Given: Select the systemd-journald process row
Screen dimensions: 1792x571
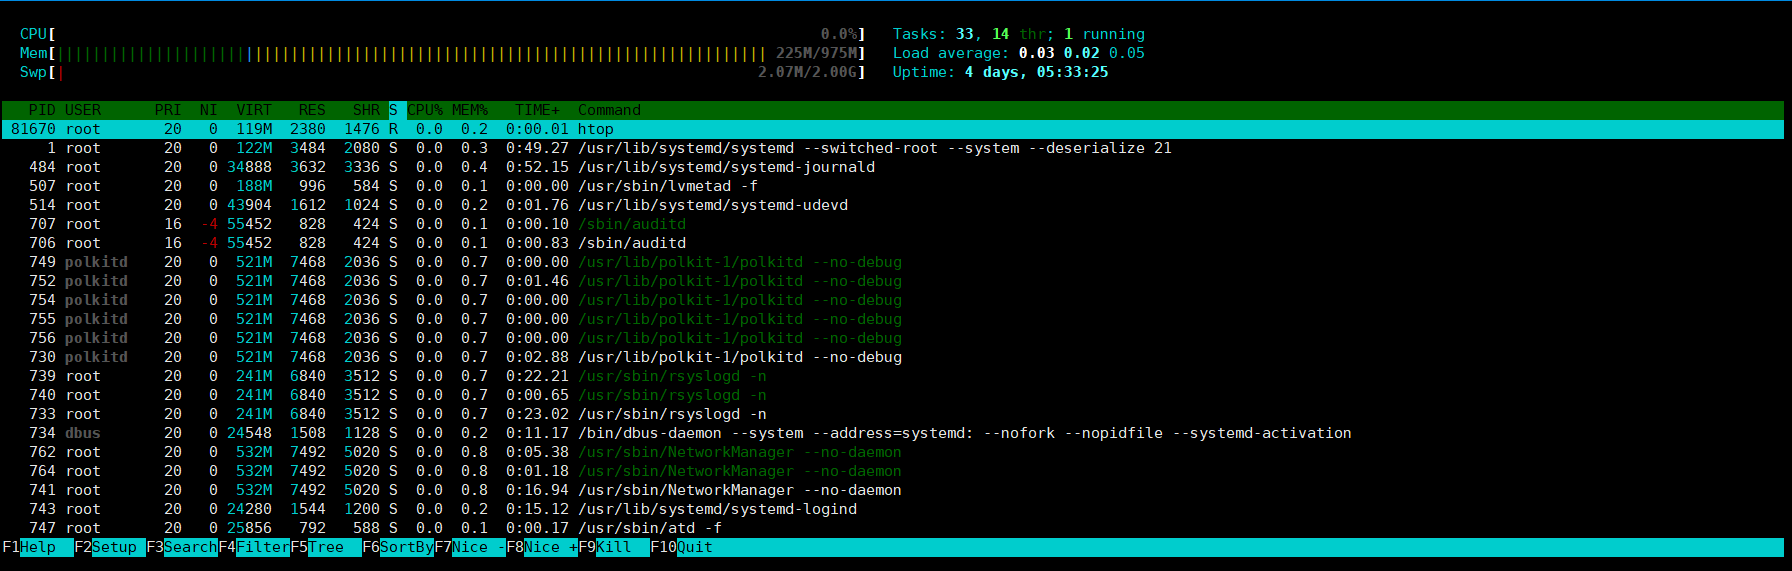Looking at the screenshot, I should pyautogui.click(x=893, y=167).
